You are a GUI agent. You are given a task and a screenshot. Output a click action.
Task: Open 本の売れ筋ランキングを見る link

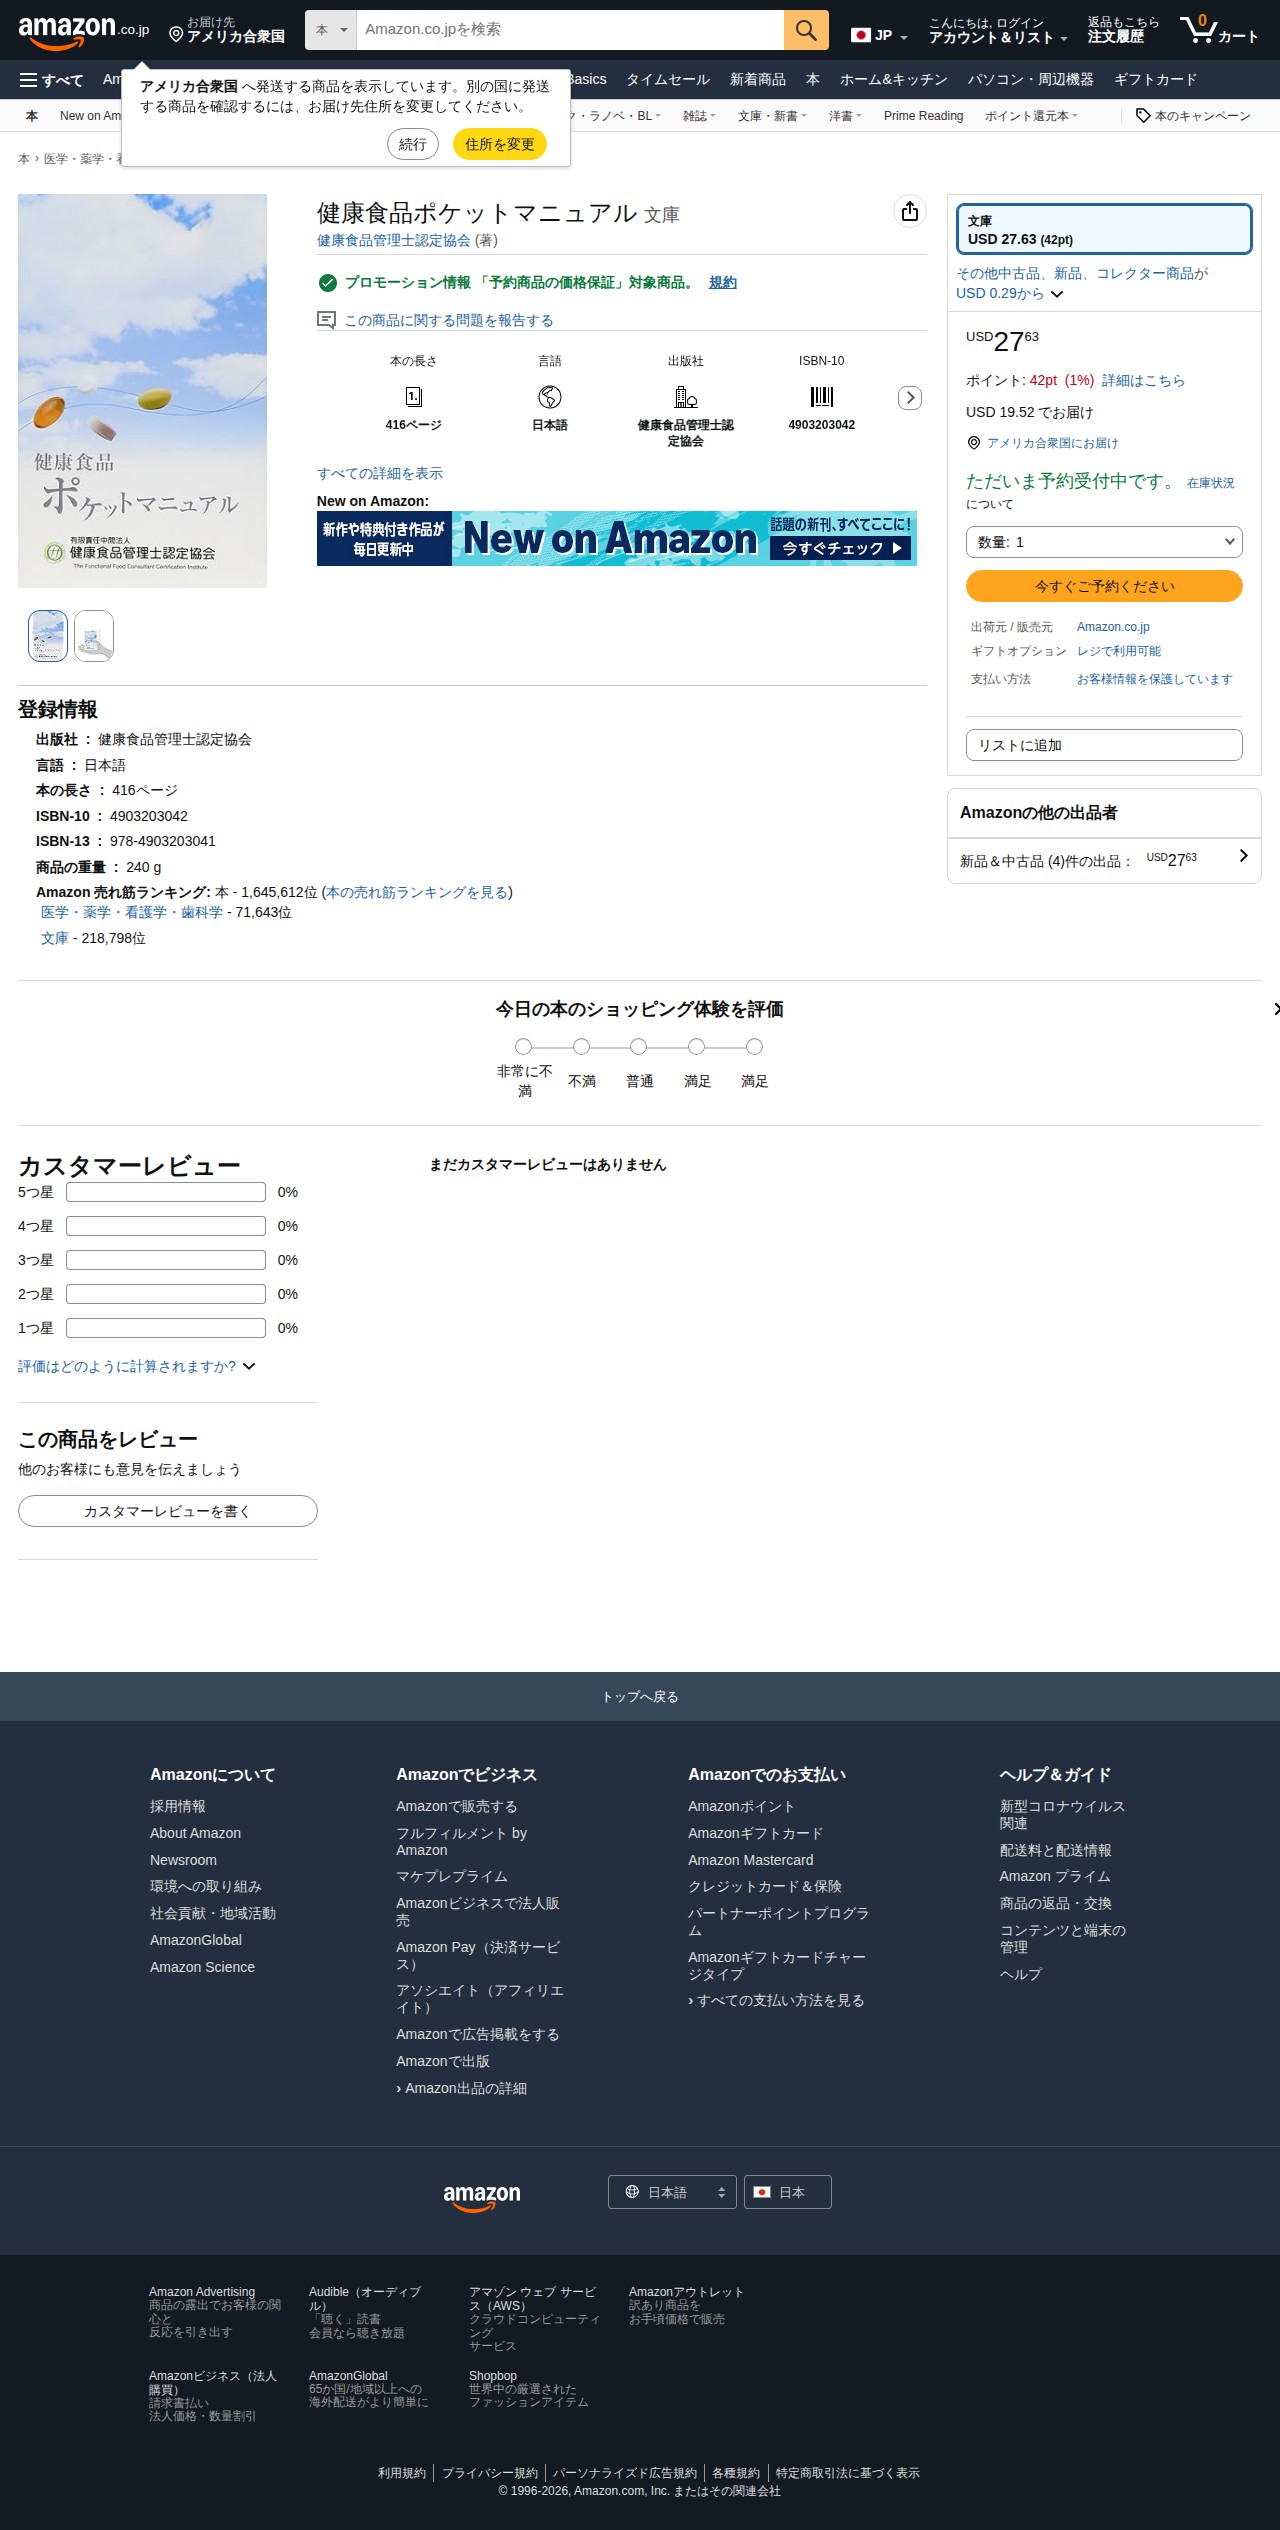click(417, 892)
